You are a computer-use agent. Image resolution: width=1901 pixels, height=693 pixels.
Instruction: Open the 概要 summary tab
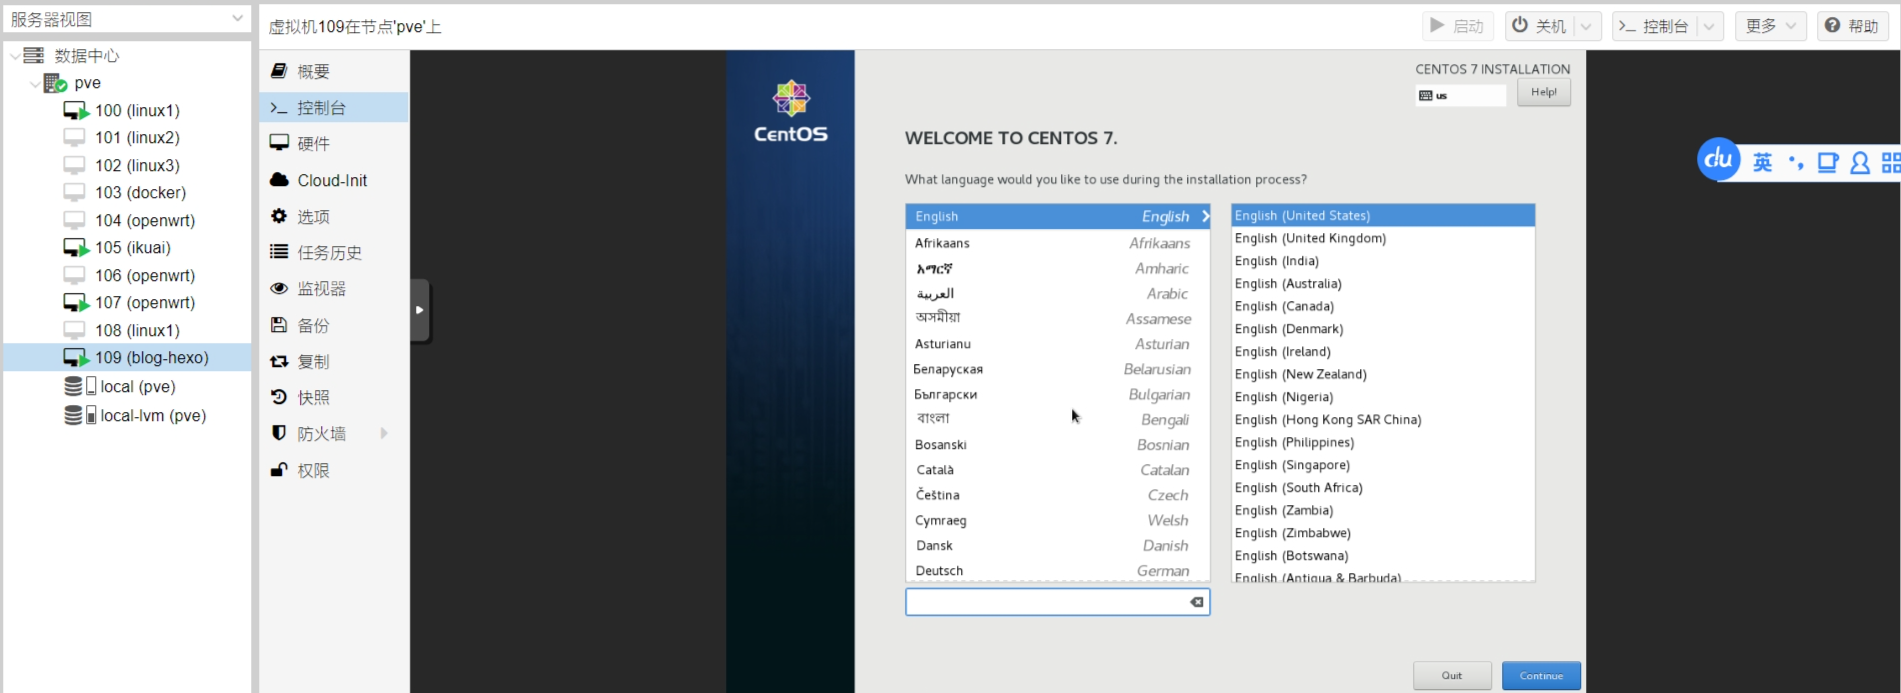click(312, 72)
